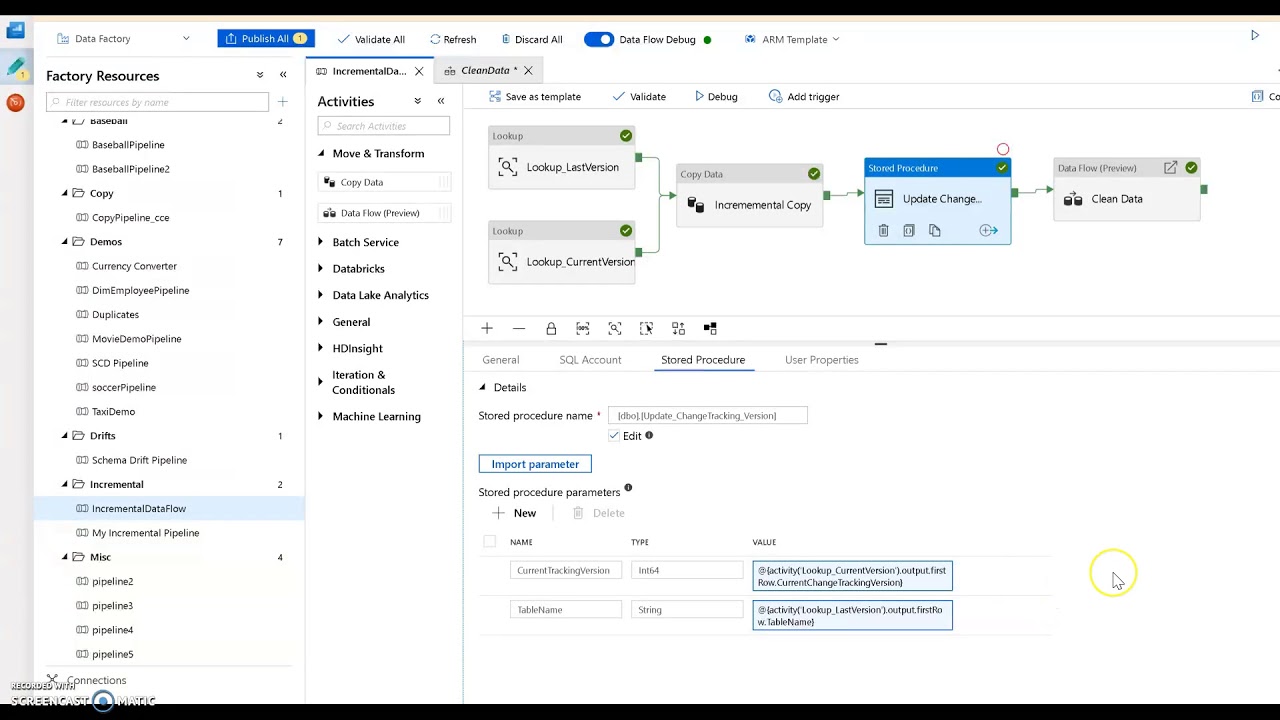Auto-align activities on canvas
Viewport: 1280px width, 720px height.
tap(678, 328)
